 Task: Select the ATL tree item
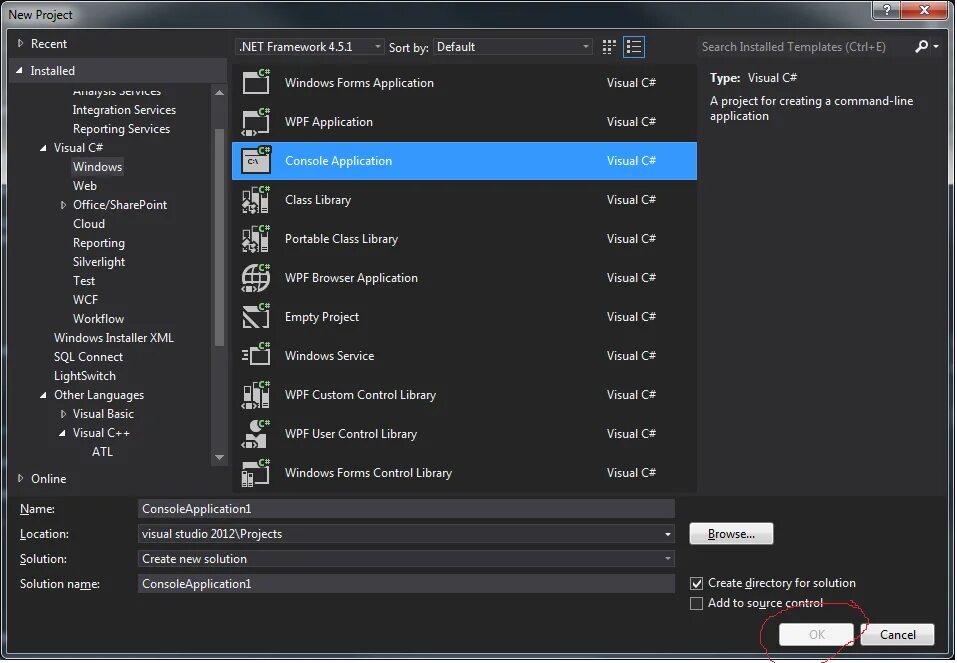click(x=103, y=452)
